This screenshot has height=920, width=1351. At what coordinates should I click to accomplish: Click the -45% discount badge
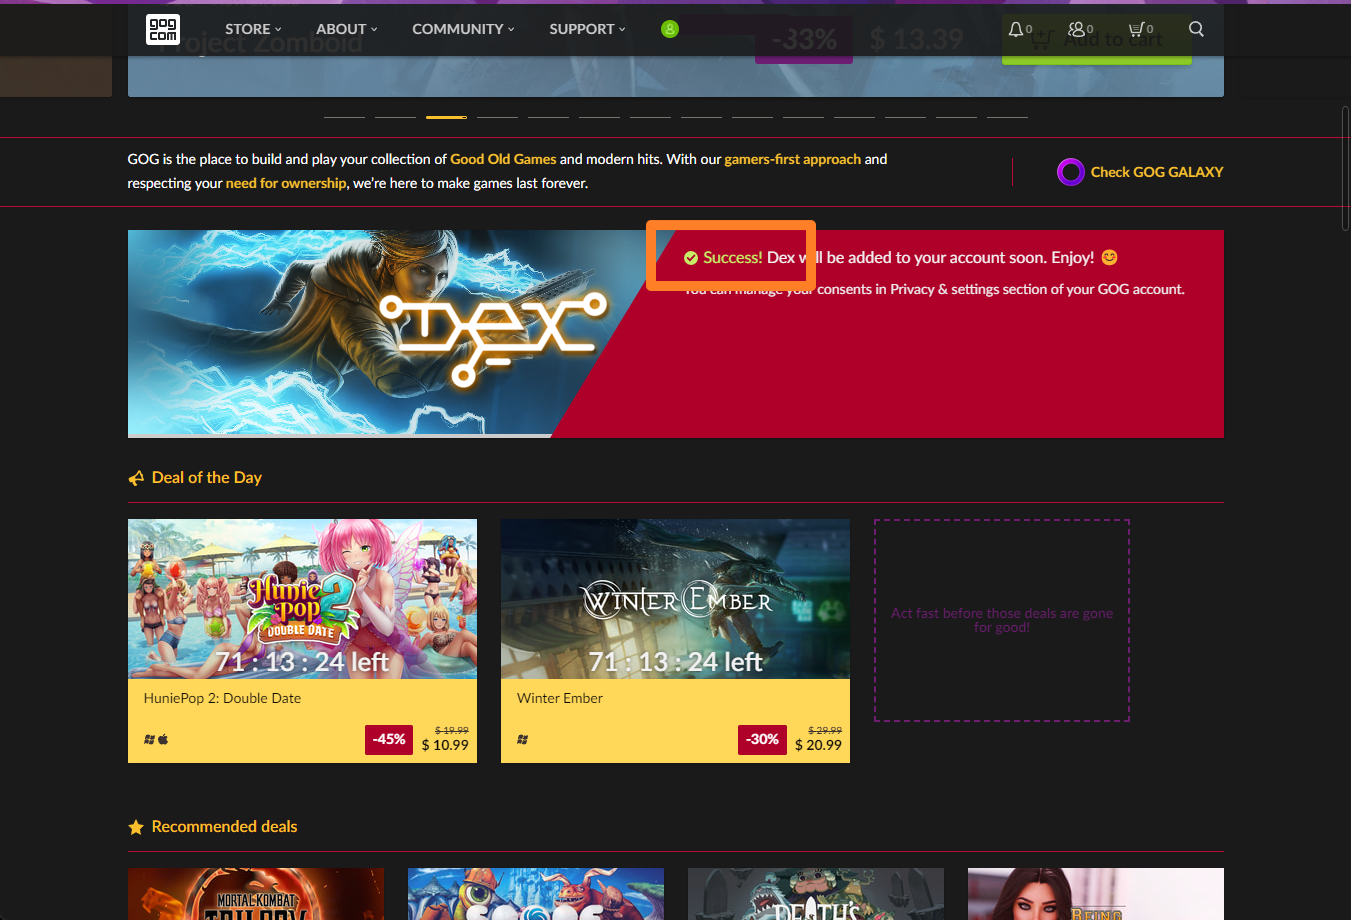[389, 740]
